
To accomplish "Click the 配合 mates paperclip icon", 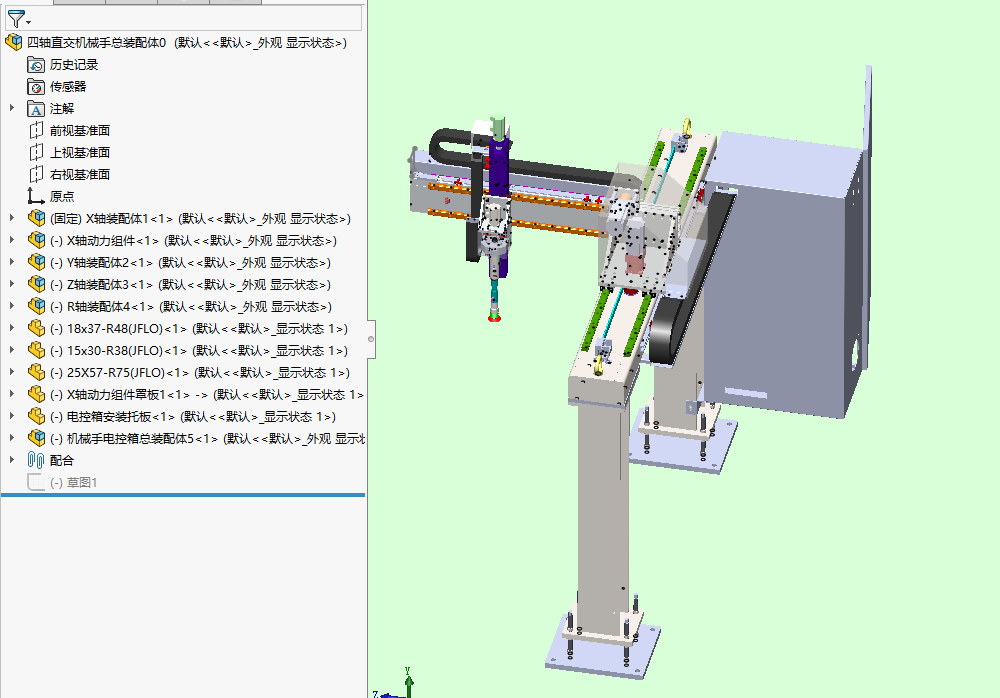I will 36,460.
